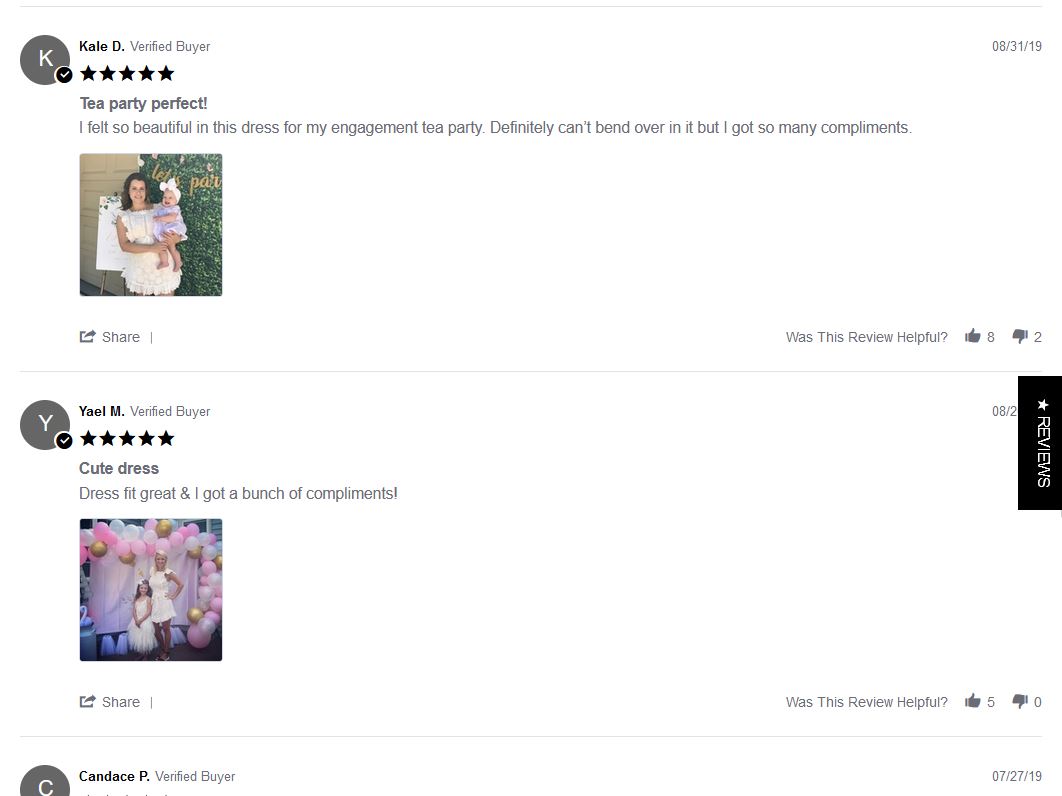
Task: Click the Share link under the Cute dress review
Action: 121,702
